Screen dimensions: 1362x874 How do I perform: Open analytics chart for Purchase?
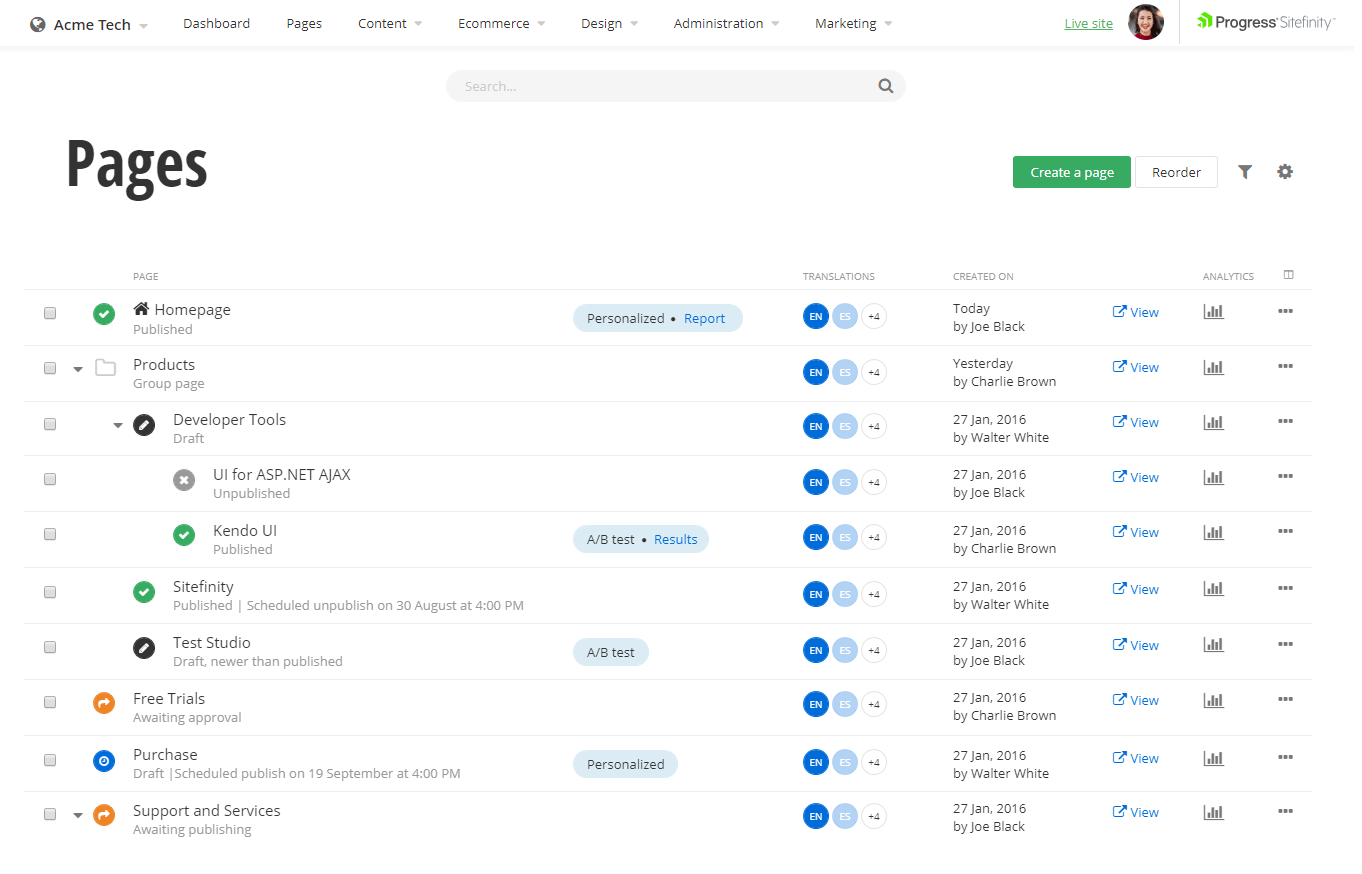pos(1213,758)
